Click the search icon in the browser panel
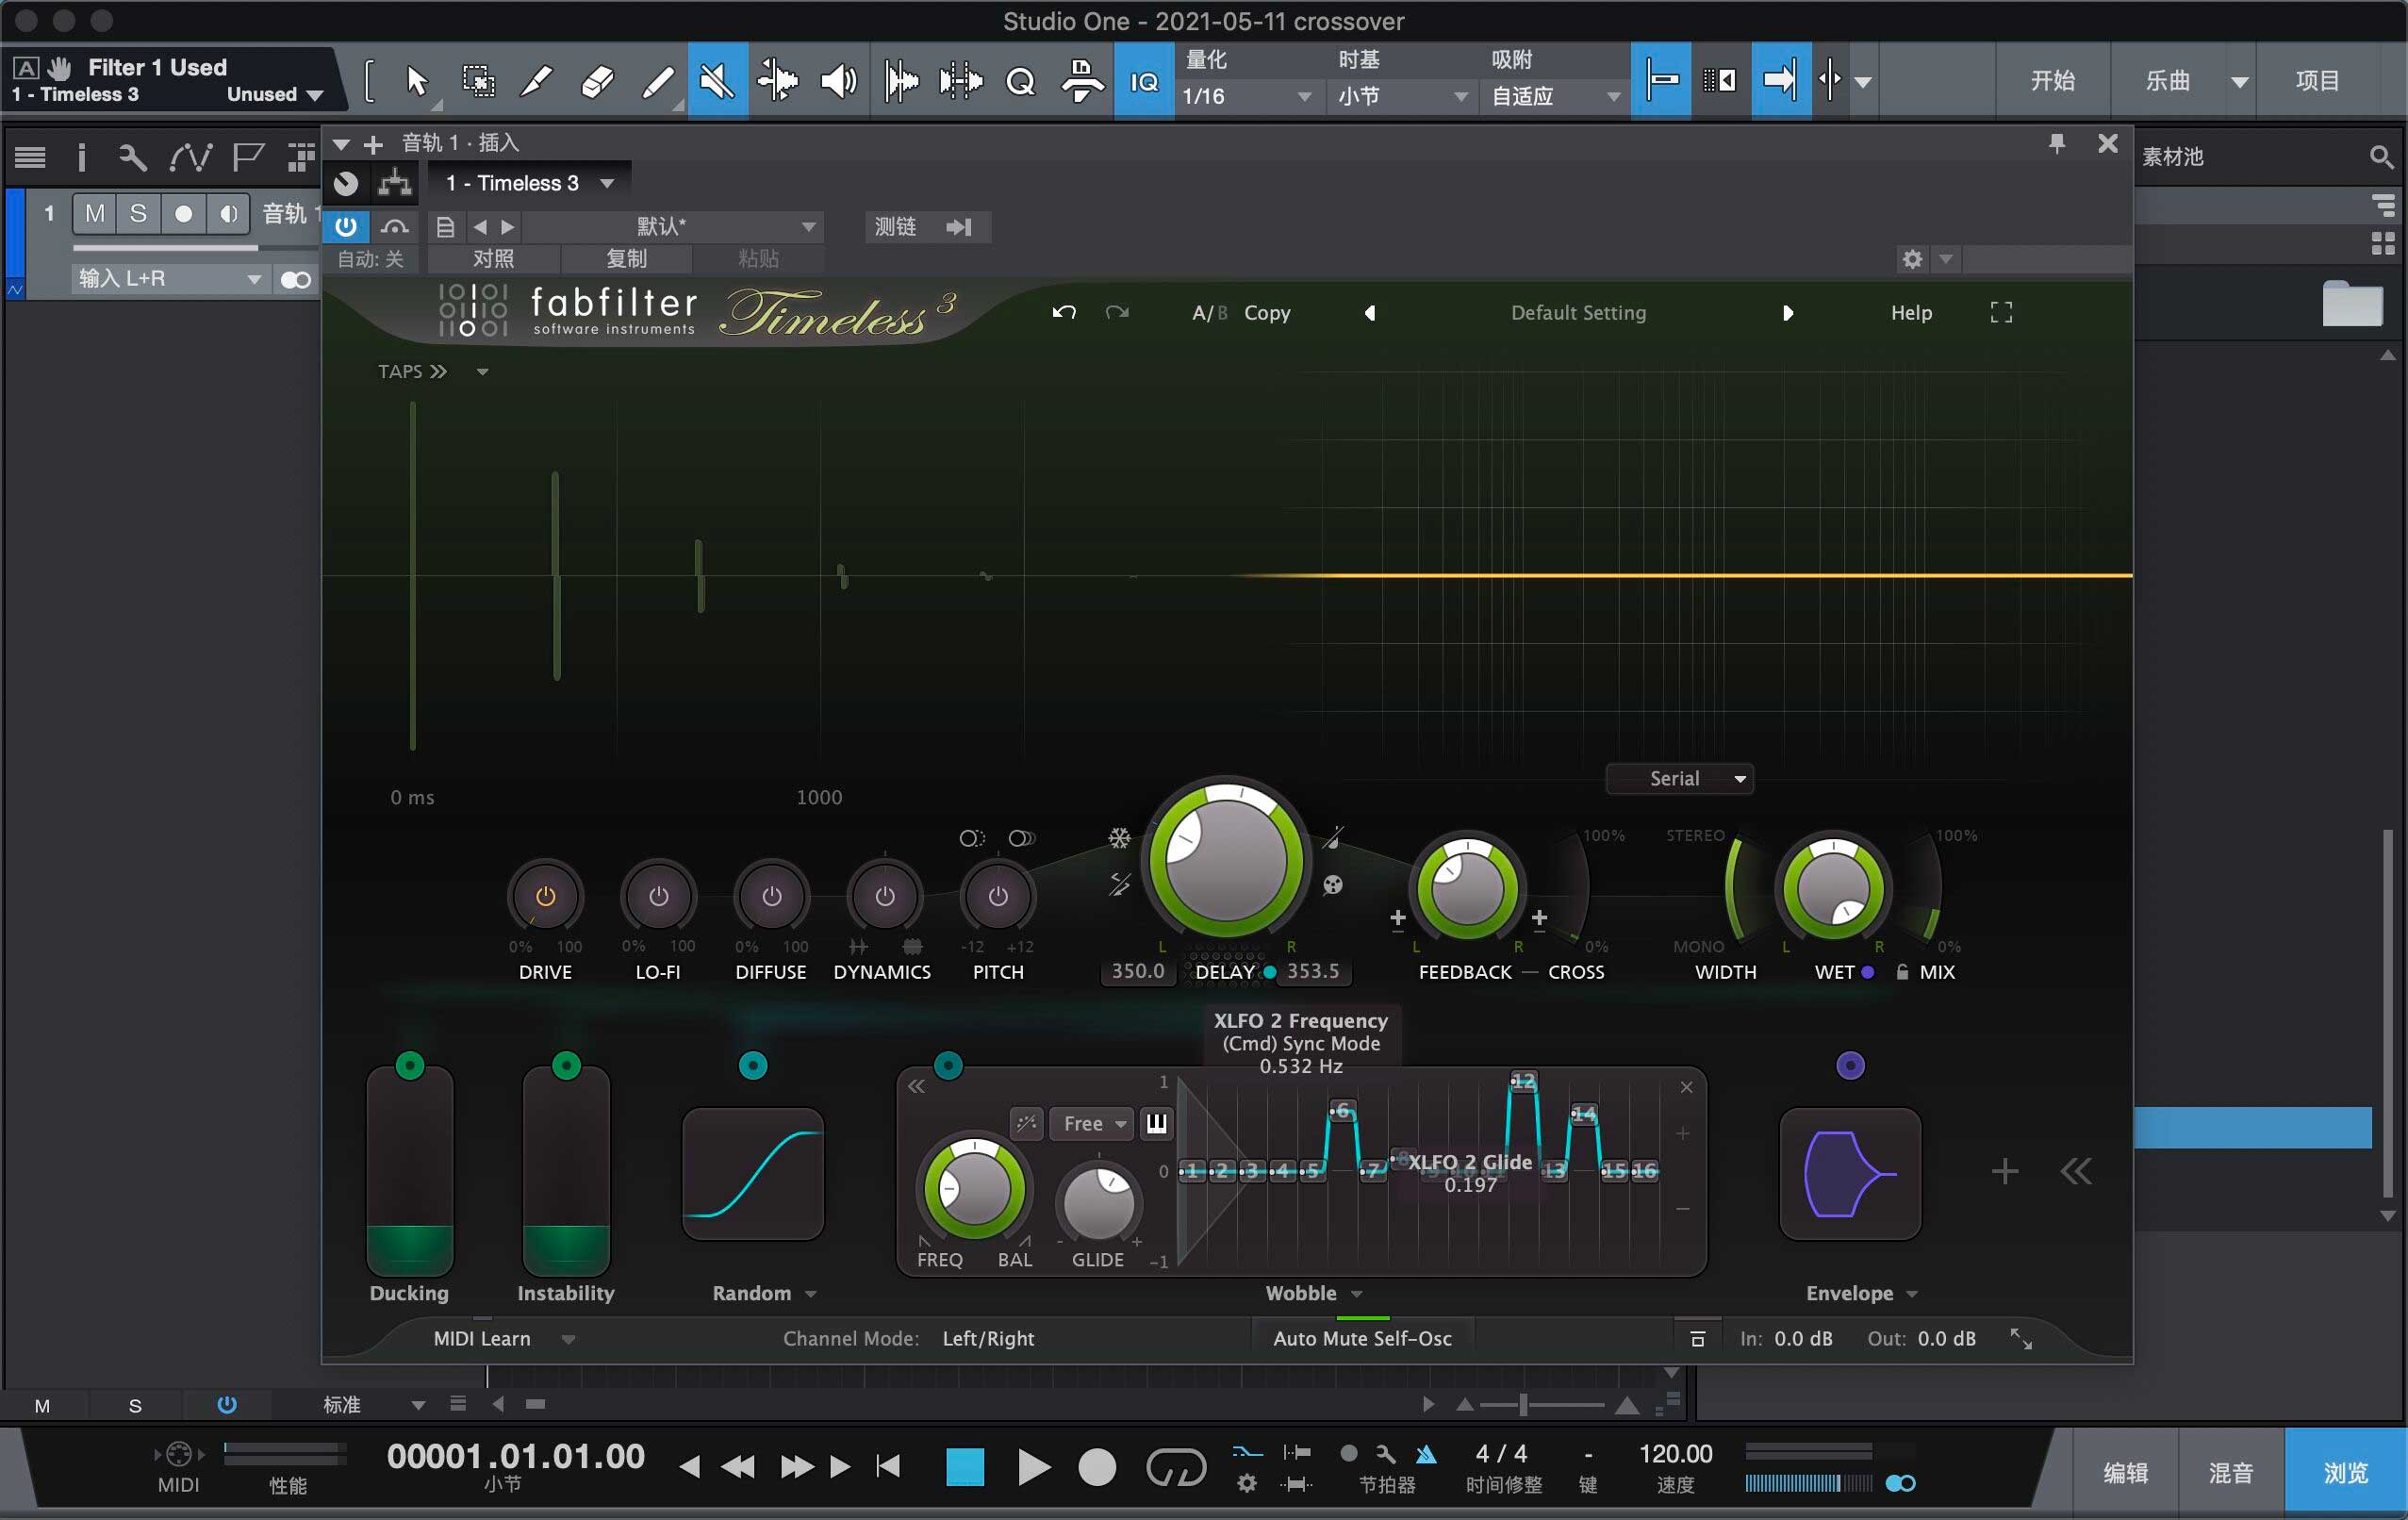The width and height of the screenshot is (2408, 1520). point(2381,156)
